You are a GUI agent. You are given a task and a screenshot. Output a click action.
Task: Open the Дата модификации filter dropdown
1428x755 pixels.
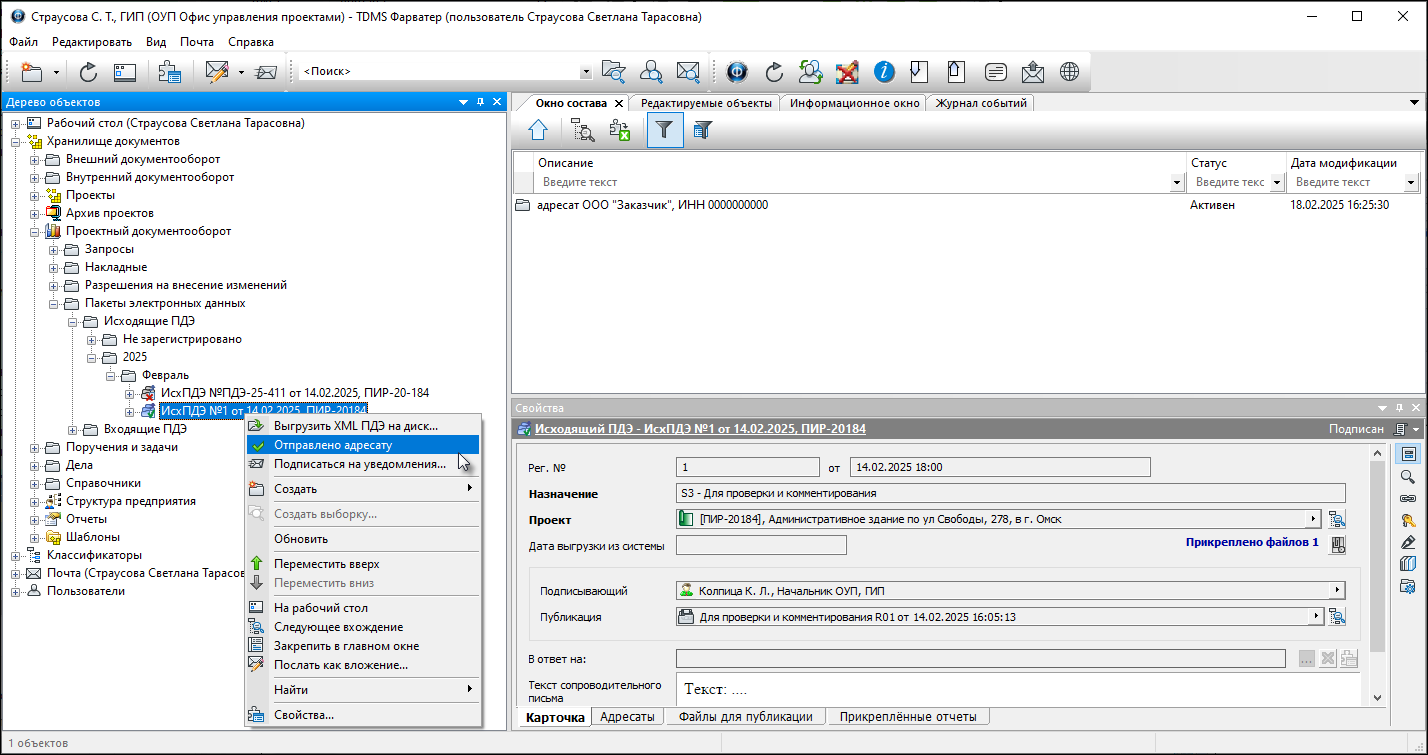tap(1411, 183)
